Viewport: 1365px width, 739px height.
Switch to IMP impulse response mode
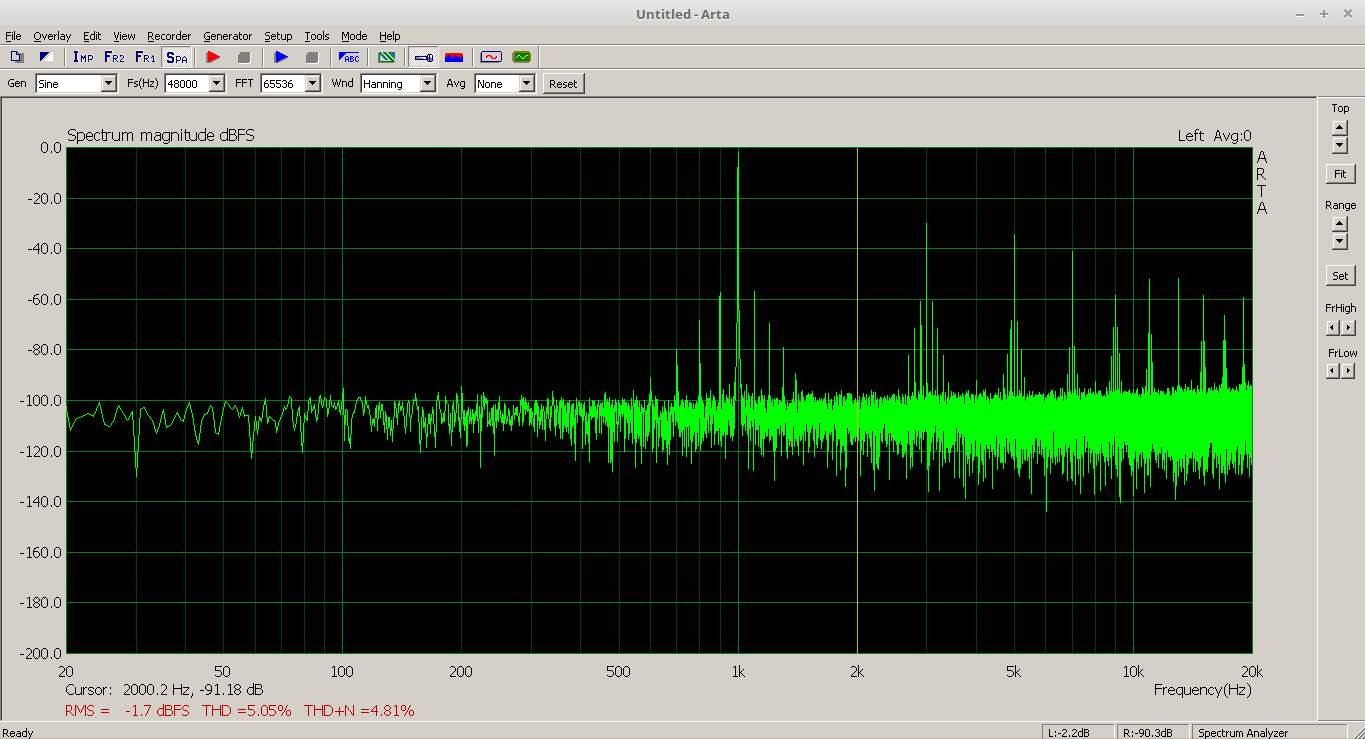tap(83, 57)
